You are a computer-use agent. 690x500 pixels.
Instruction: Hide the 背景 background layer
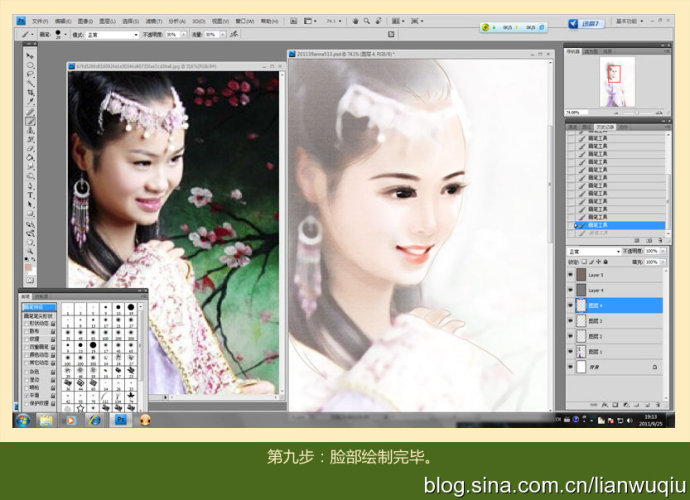click(x=571, y=367)
